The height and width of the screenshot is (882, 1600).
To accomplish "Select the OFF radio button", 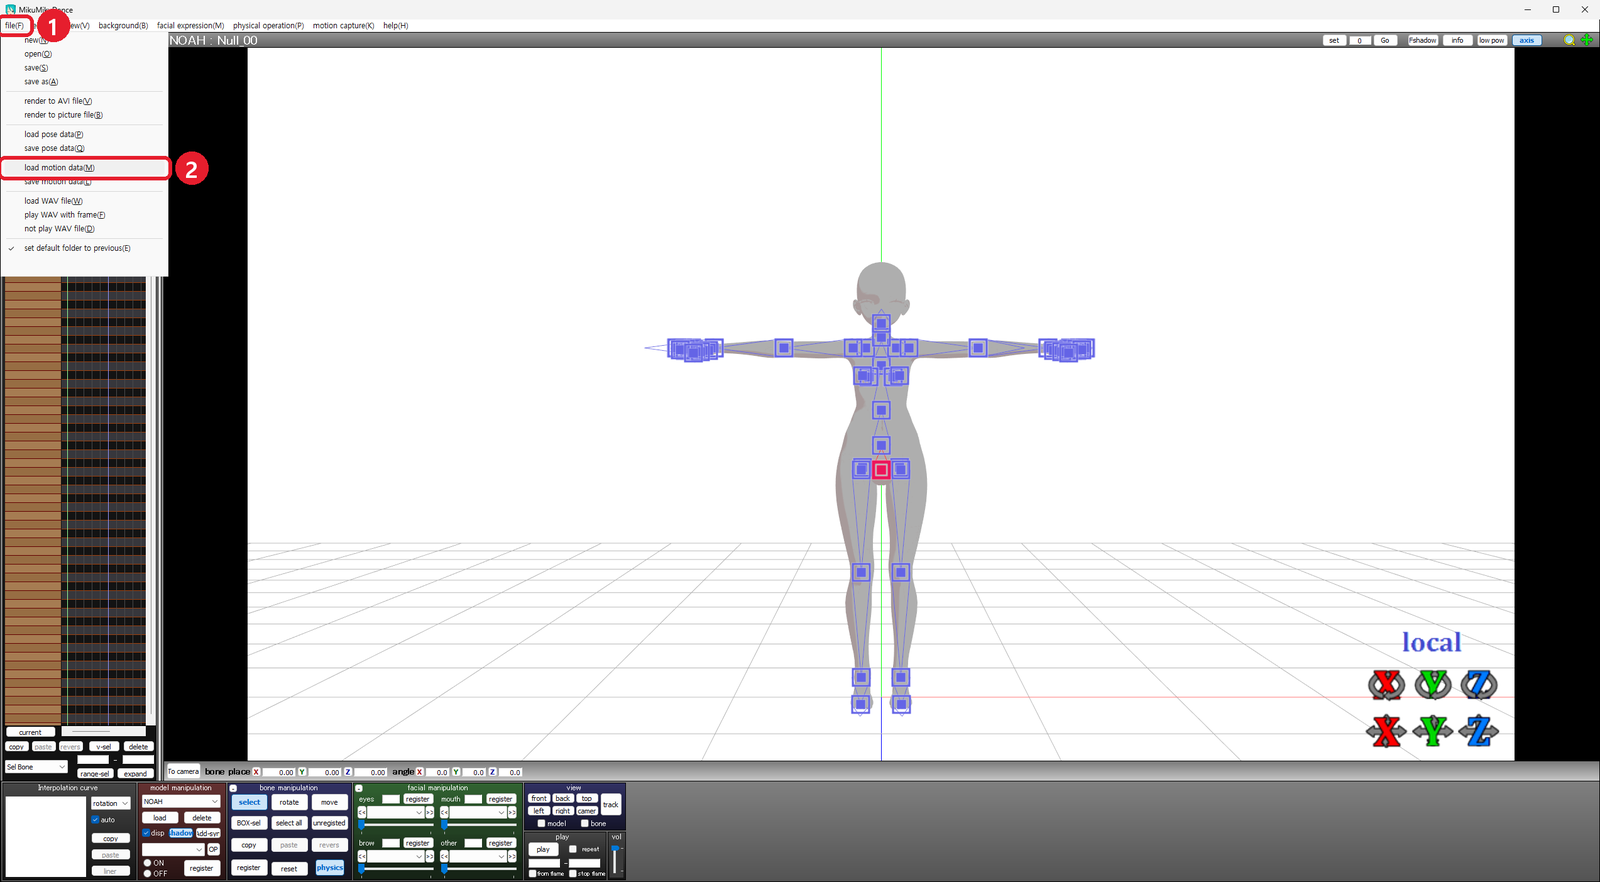I will (147, 873).
